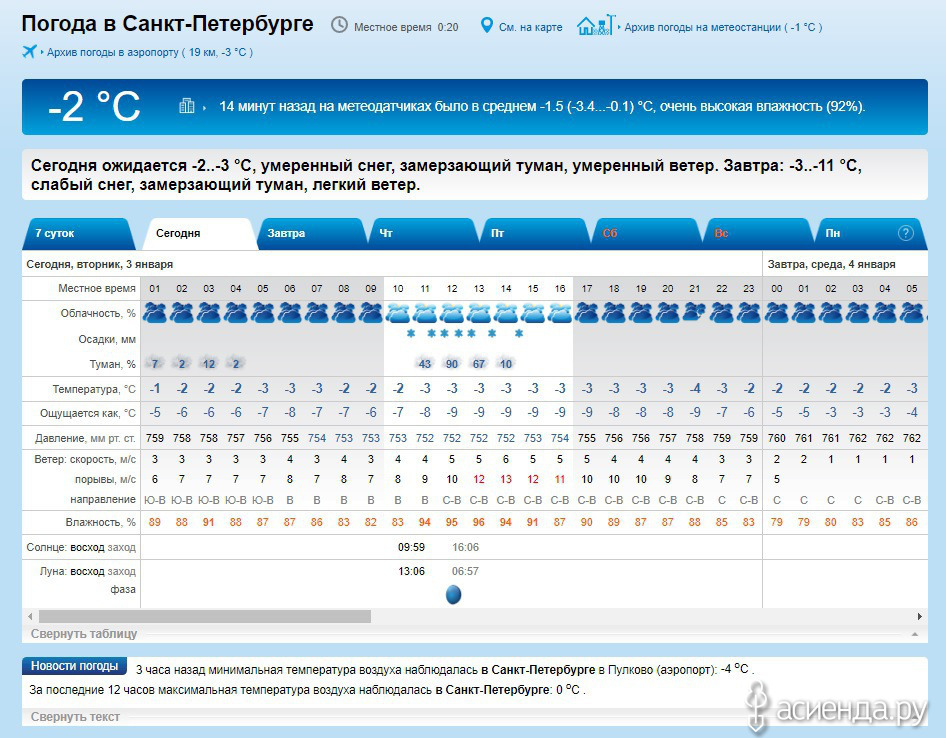
Task: Click the local time clock icon
Action: (x=340, y=25)
